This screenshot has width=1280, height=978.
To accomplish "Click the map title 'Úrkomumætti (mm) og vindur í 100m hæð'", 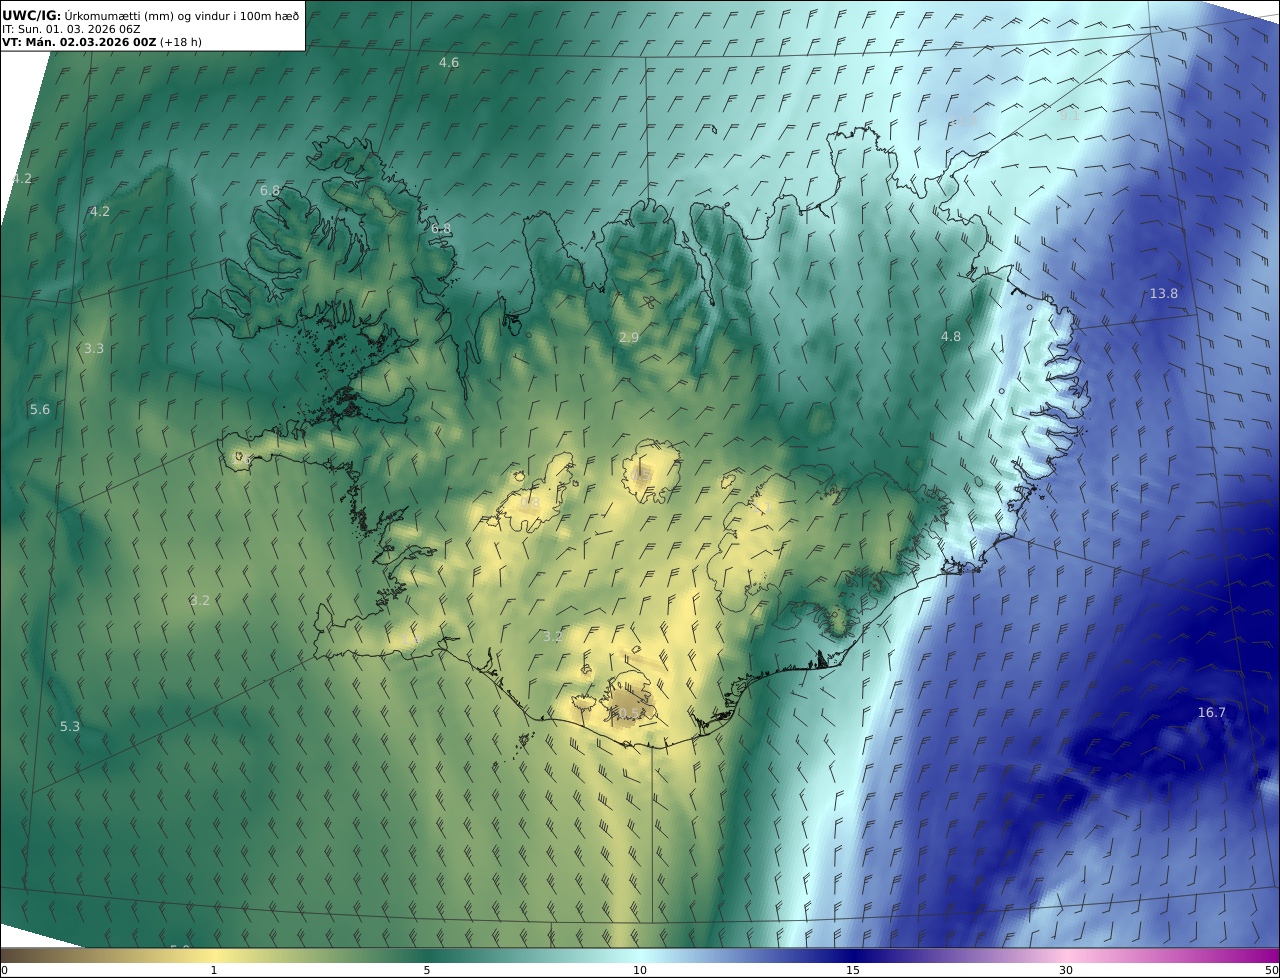I will tap(182, 15).
